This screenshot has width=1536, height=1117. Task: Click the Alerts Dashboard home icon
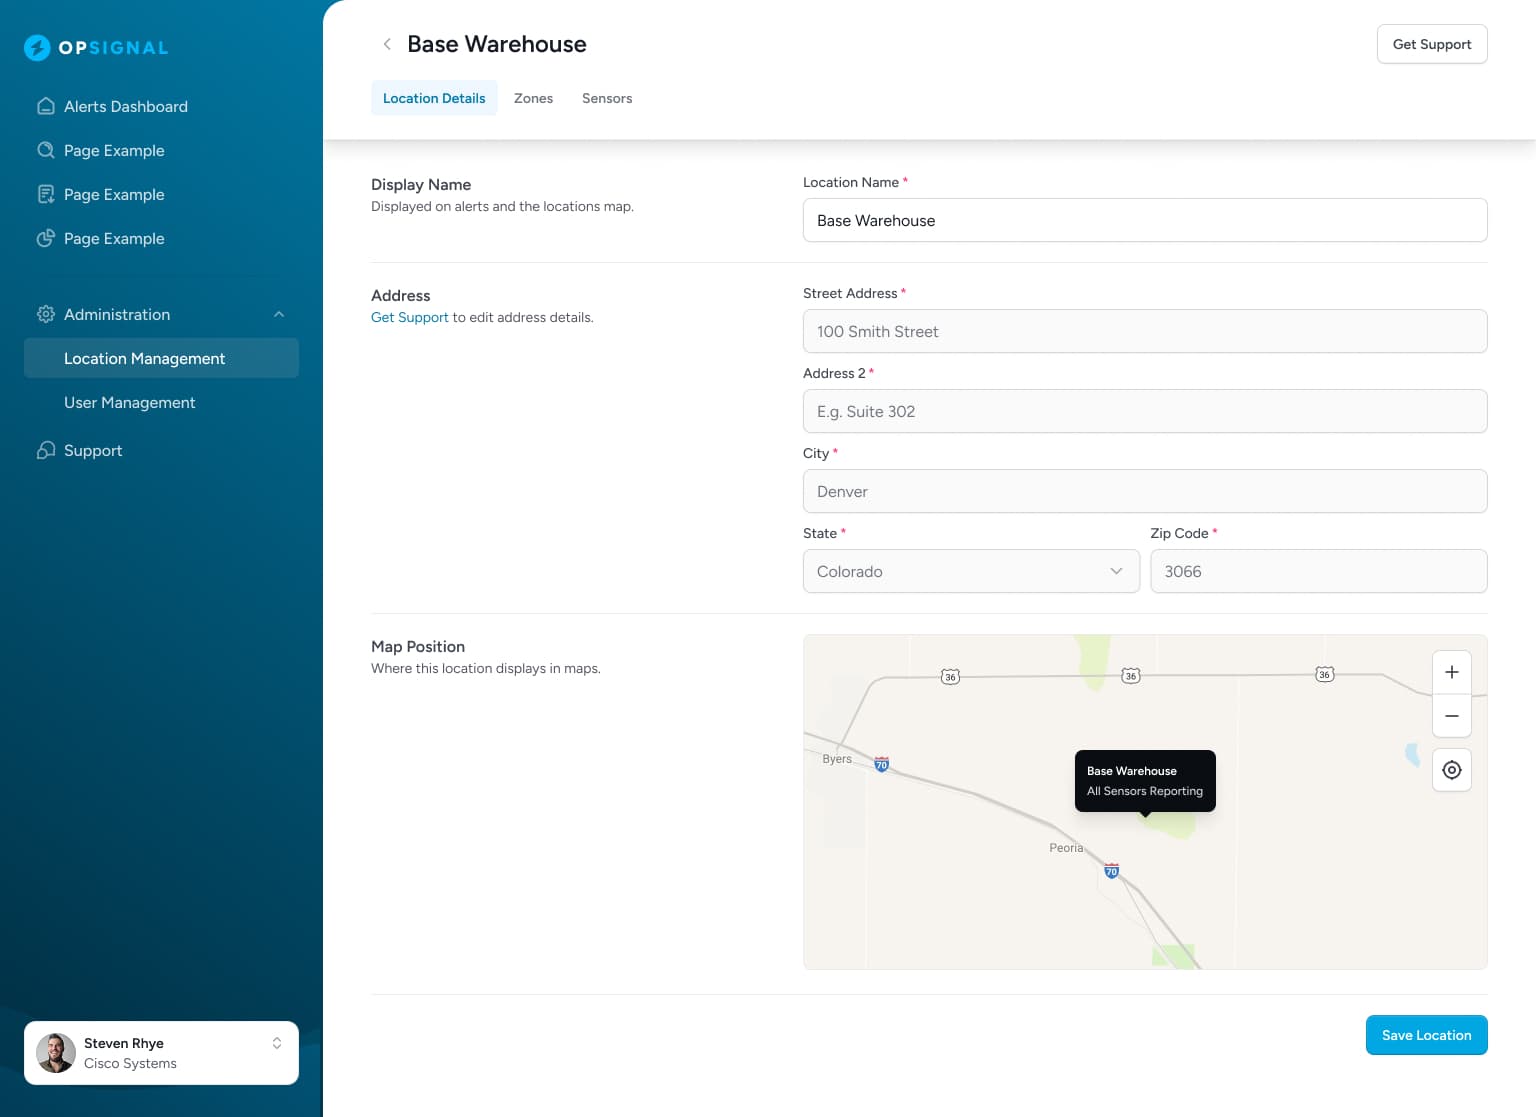tap(45, 106)
